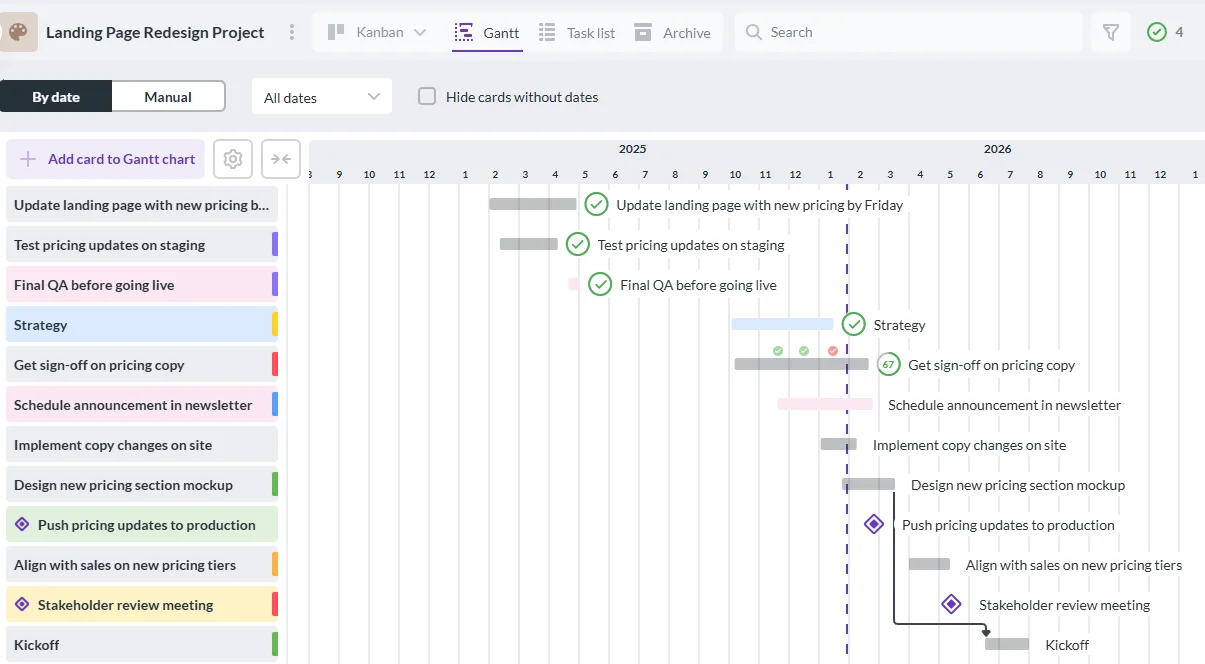The width and height of the screenshot is (1205, 664).
Task: Open the Archive tab
Action: point(673,31)
